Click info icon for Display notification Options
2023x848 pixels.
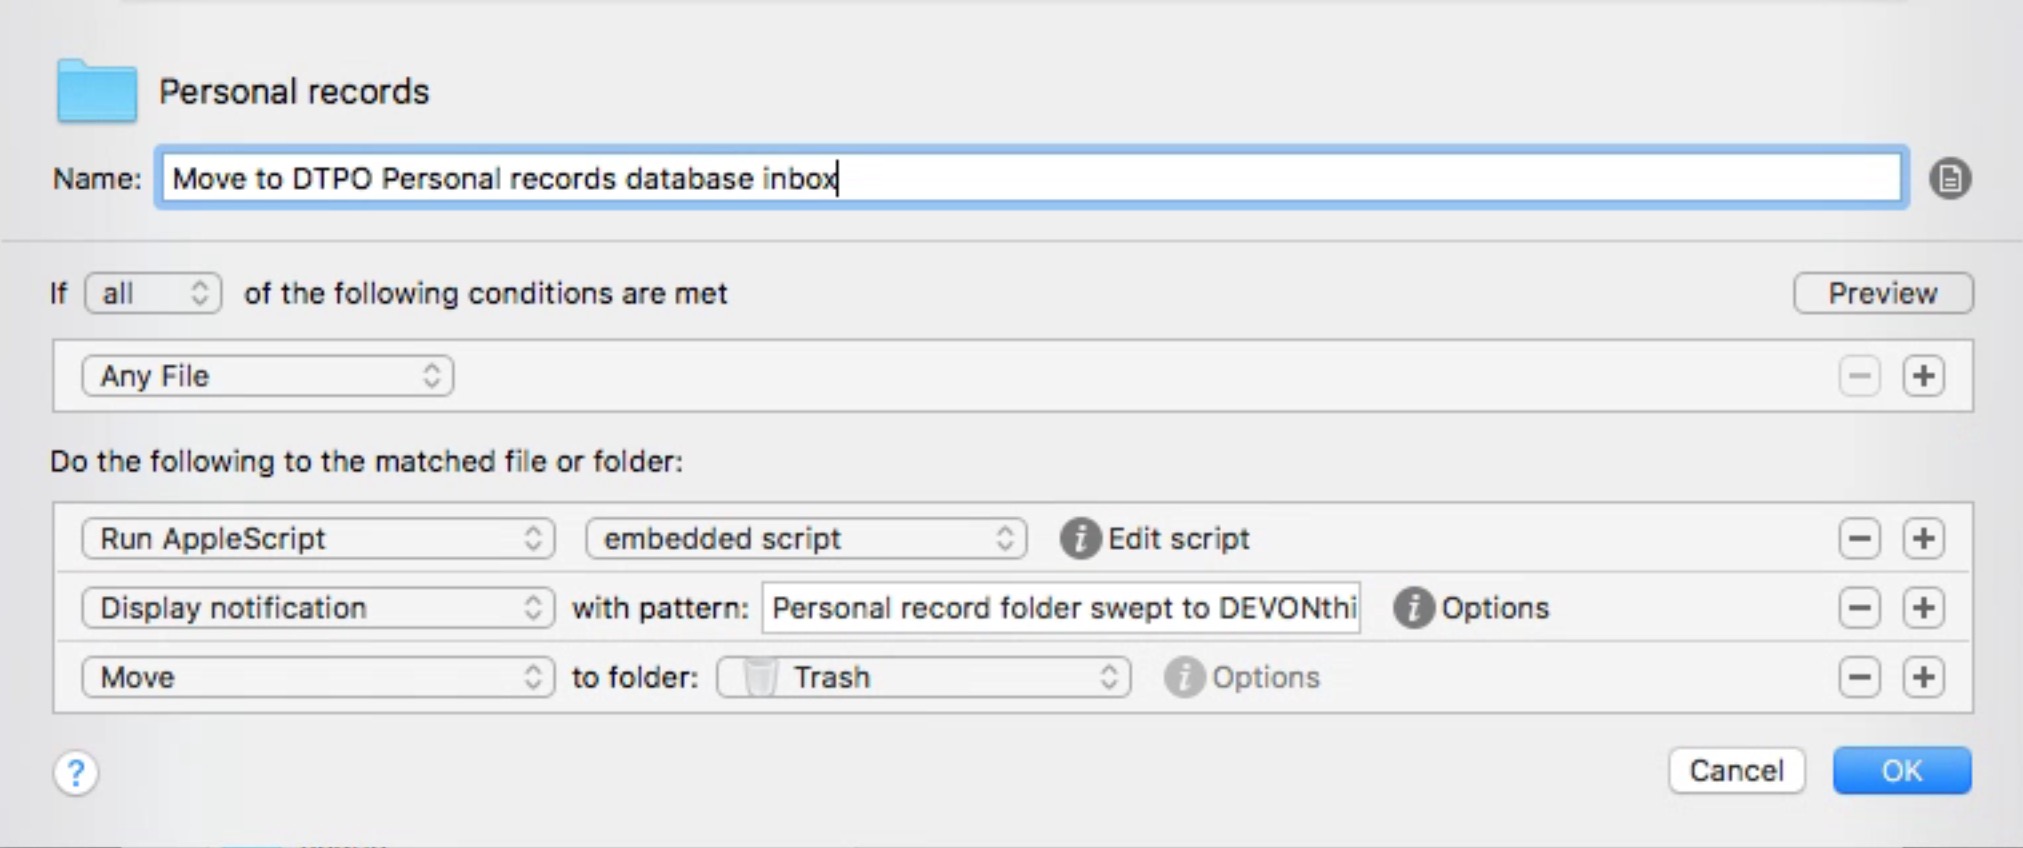point(1413,608)
